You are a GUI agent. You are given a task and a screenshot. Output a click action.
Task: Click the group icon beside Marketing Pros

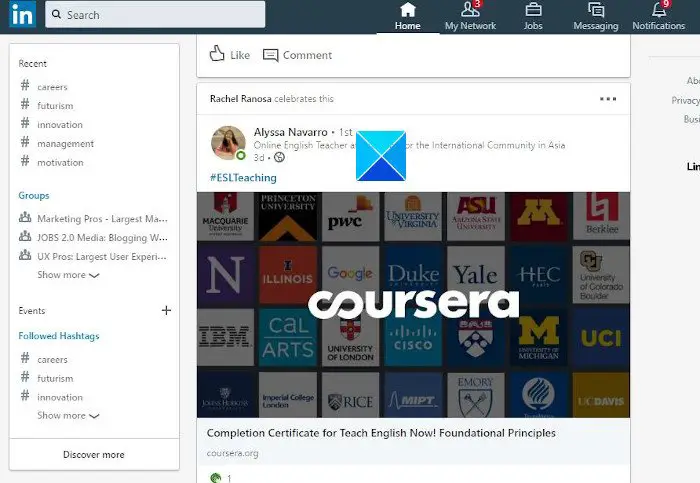pyautogui.click(x=25, y=217)
